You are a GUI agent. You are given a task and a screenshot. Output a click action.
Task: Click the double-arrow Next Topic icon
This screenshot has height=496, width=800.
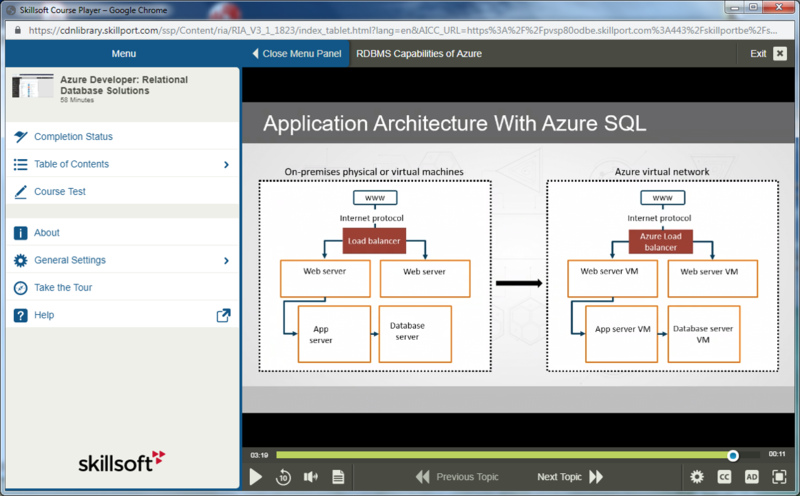click(596, 477)
